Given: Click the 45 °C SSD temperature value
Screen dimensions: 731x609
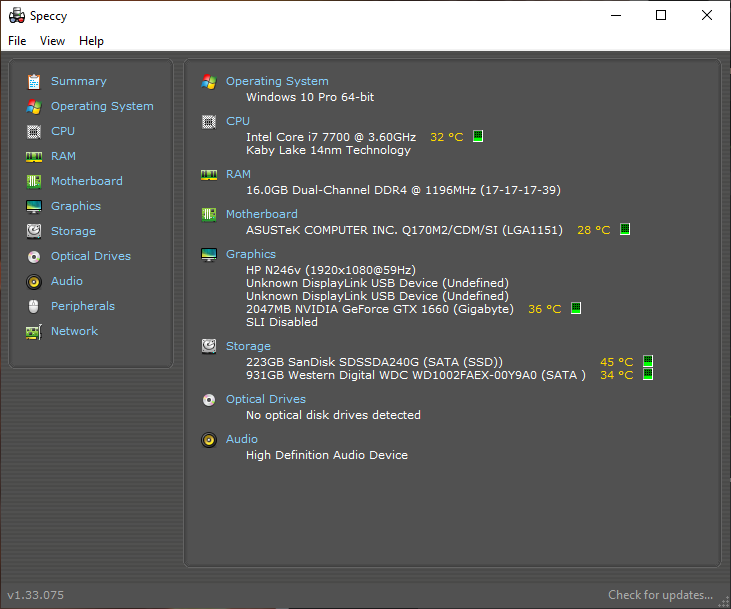Looking at the screenshot, I should click(616, 362).
